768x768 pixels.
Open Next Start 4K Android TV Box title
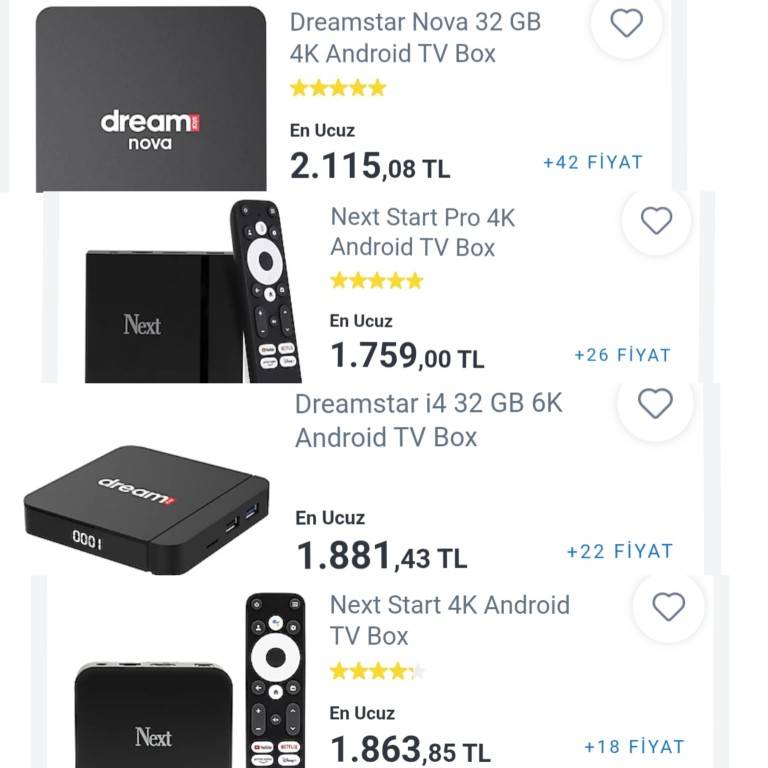pos(449,620)
